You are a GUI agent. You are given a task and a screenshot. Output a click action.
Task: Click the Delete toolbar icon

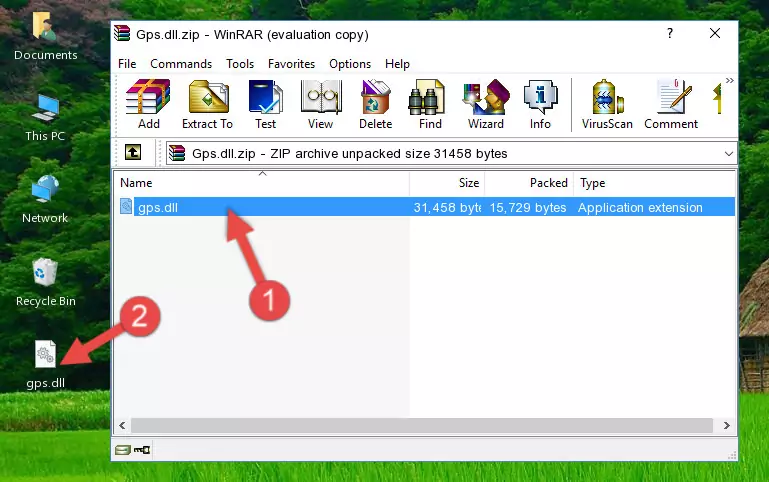[x=375, y=104]
